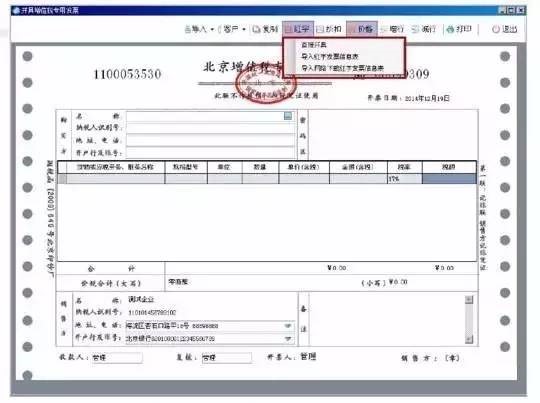
Task: Click the 17% tax rate cell
Action: click(405, 179)
